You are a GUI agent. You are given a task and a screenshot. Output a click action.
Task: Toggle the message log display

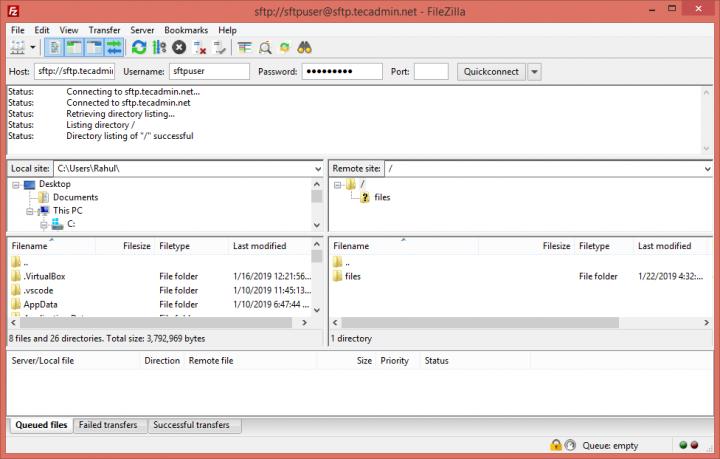click(54, 47)
